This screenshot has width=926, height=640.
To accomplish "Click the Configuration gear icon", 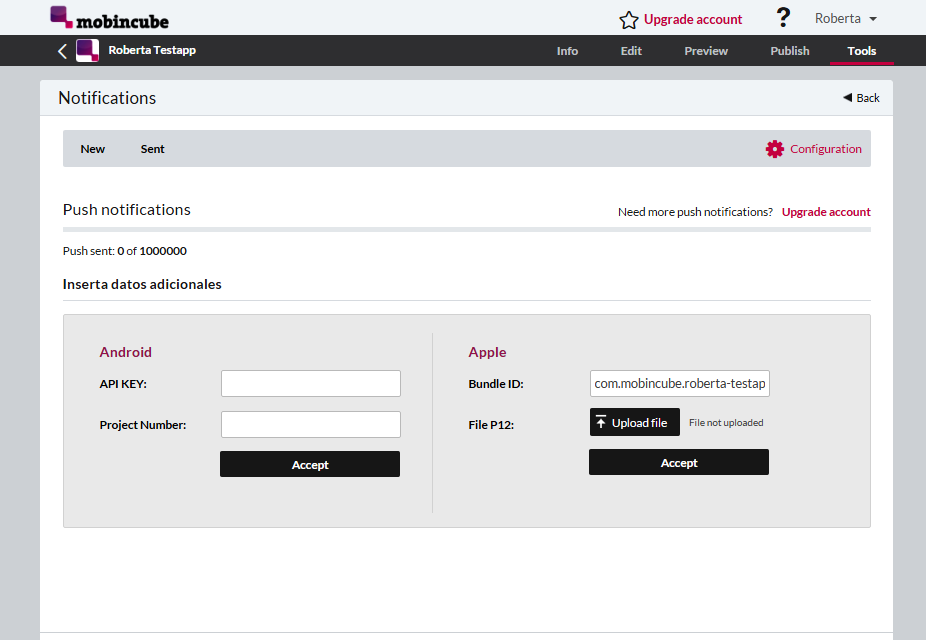I will point(774,149).
